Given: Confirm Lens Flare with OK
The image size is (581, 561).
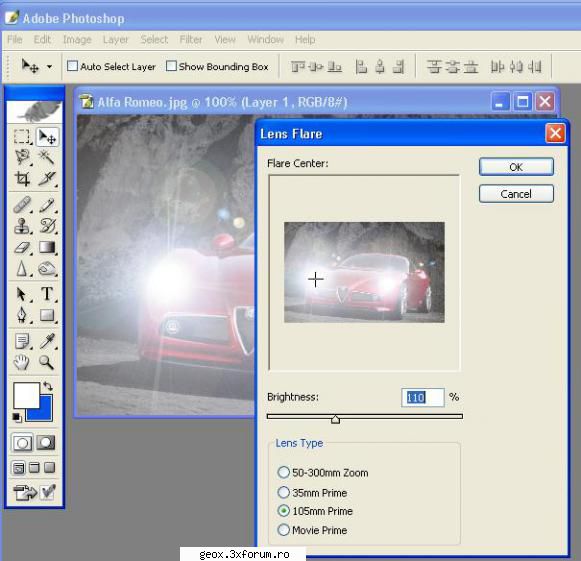Looking at the screenshot, I should [x=516, y=167].
